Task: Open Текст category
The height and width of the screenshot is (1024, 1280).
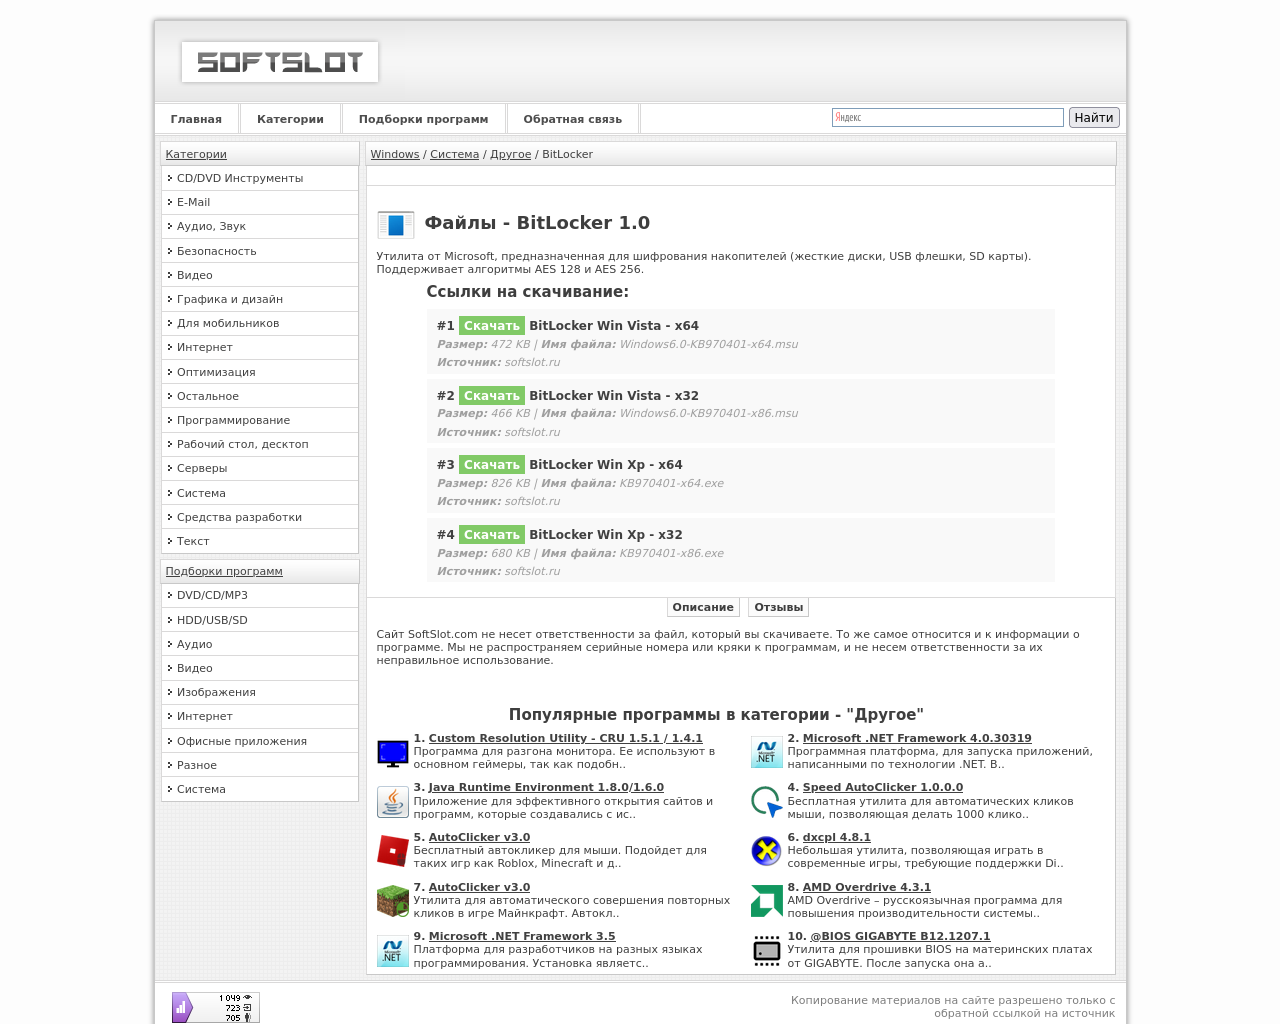Action: 260,541
